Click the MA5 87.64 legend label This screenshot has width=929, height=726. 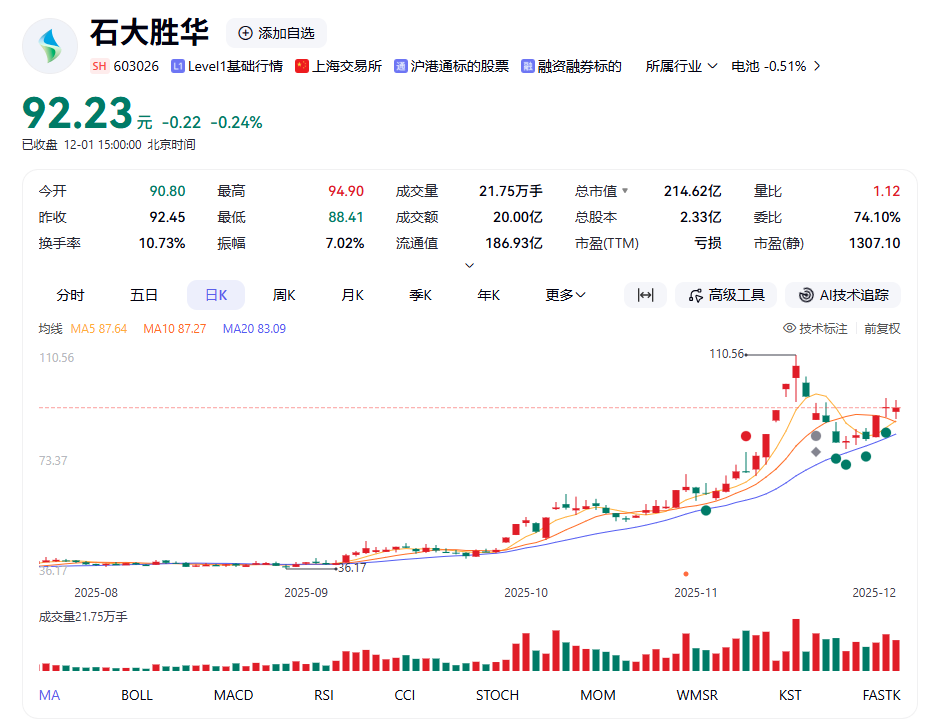coord(99,328)
